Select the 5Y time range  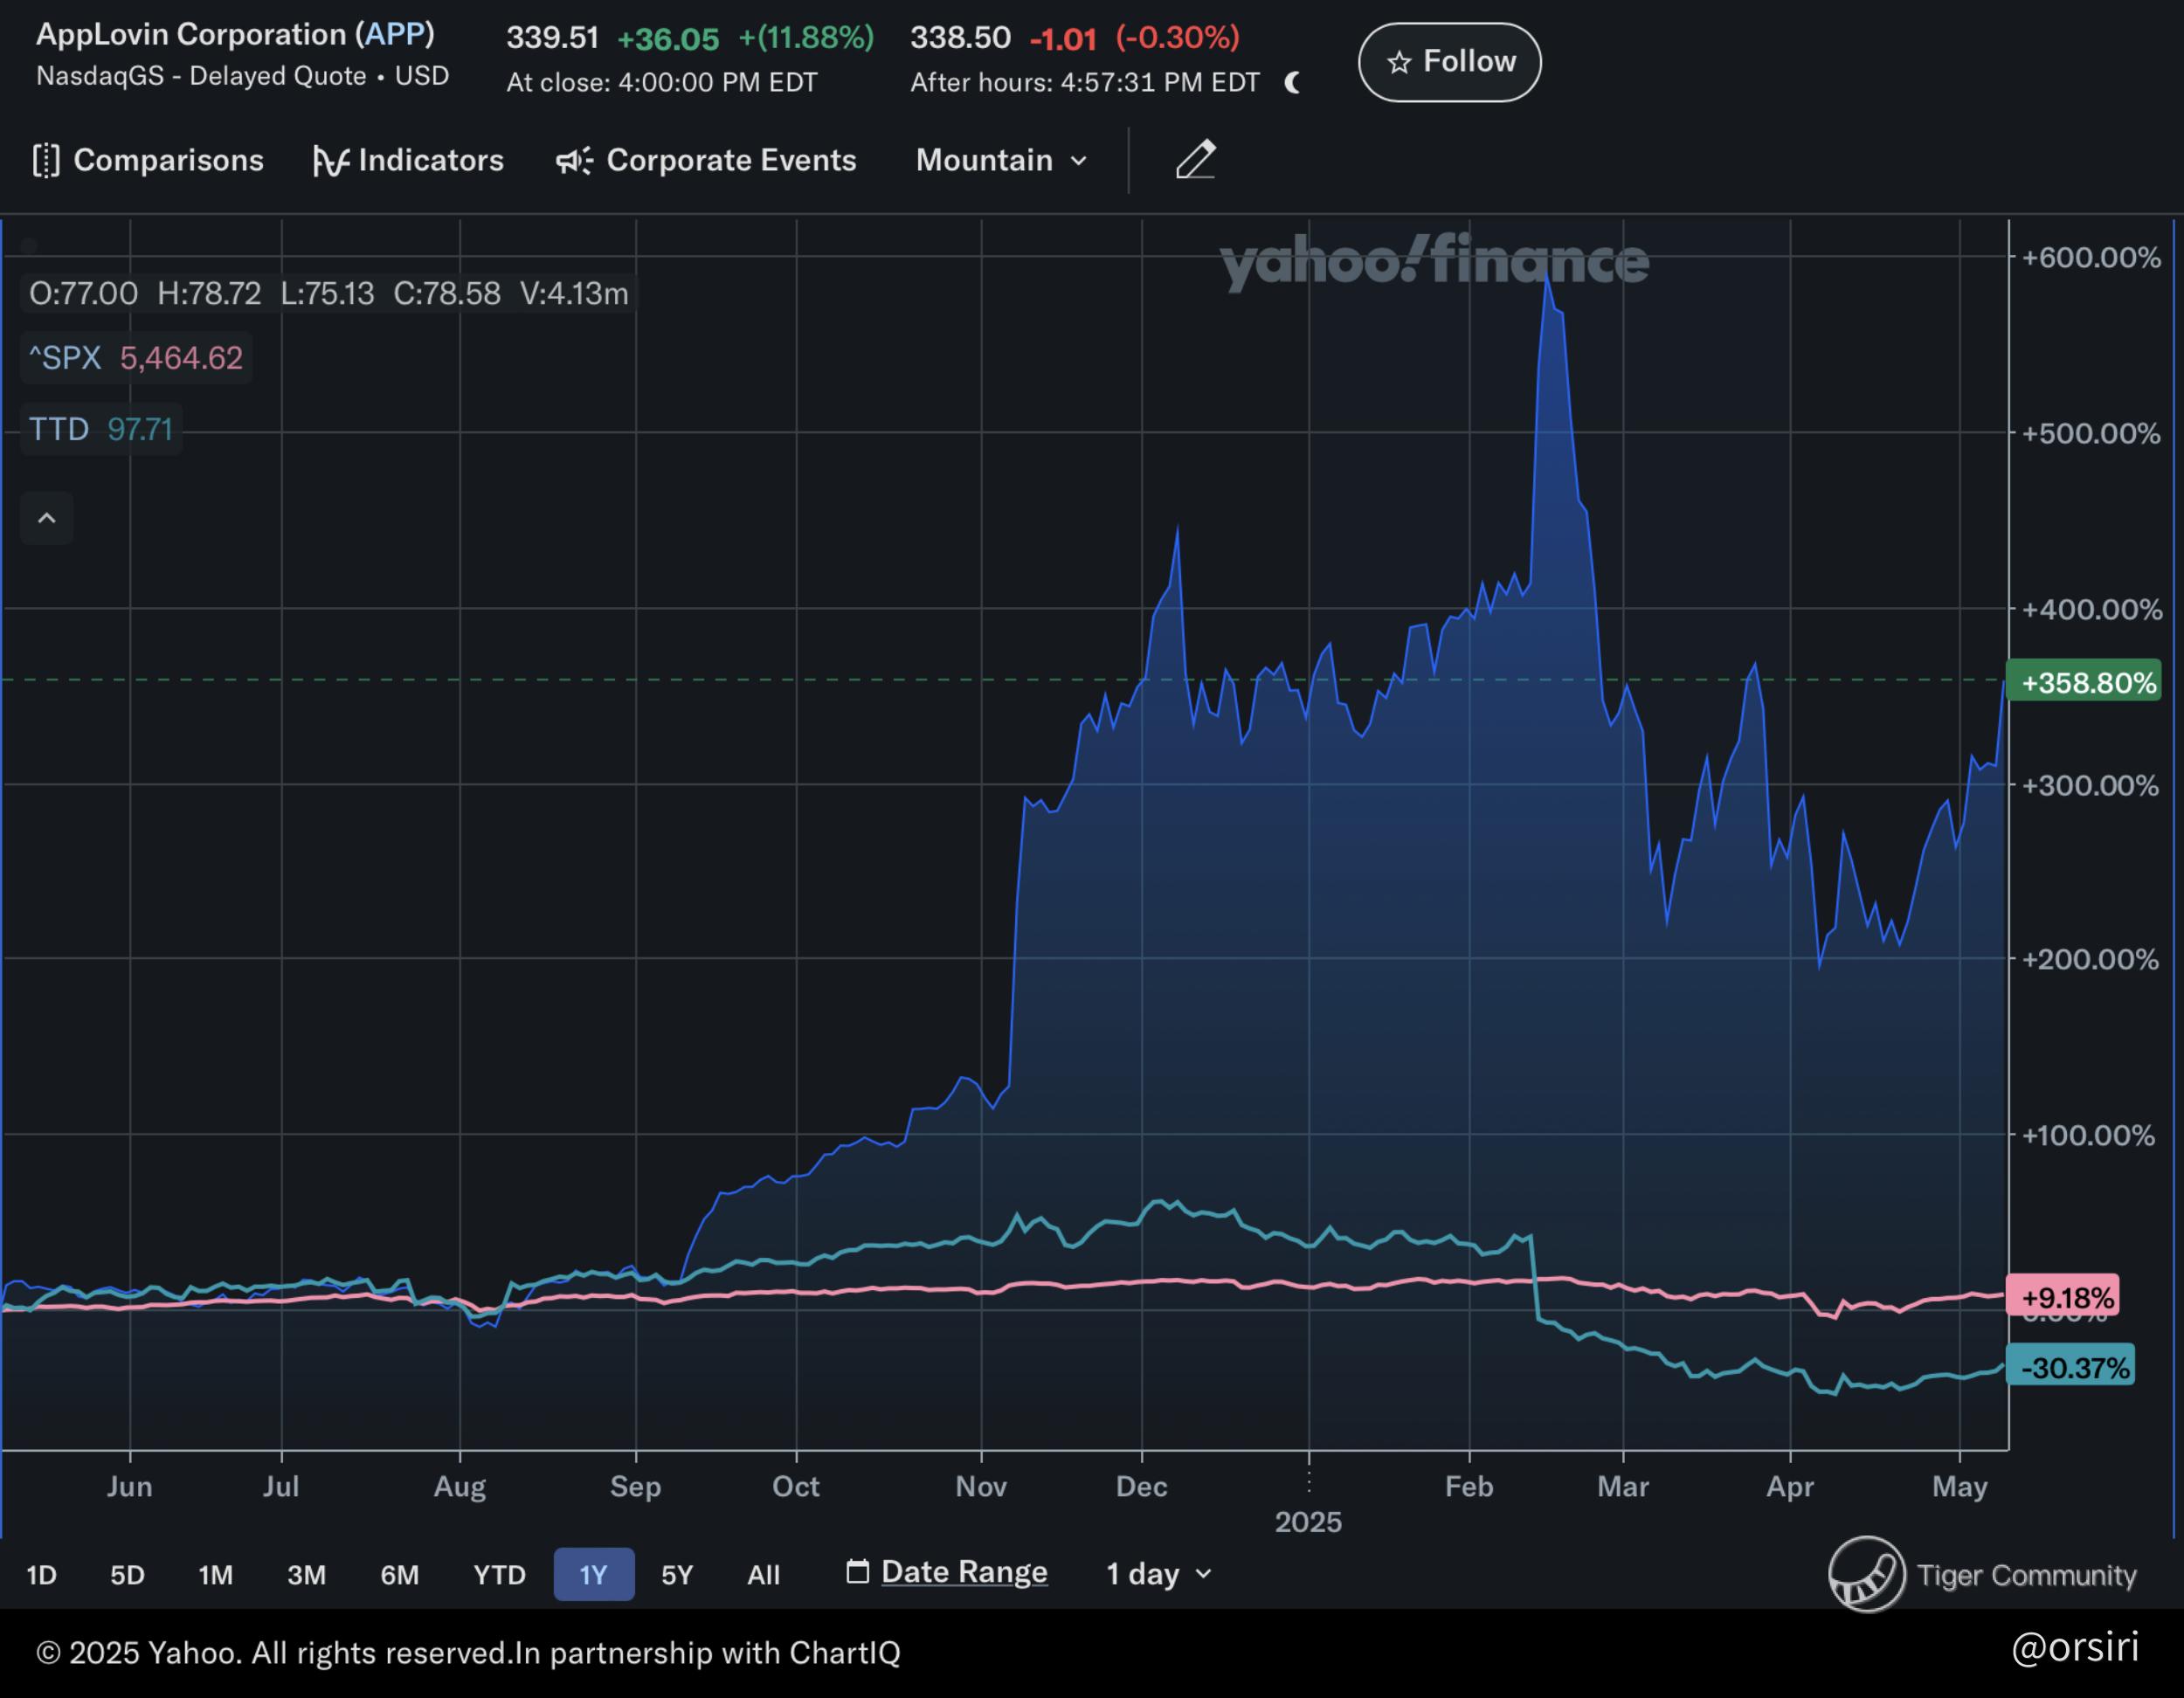(x=676, y=1575)
